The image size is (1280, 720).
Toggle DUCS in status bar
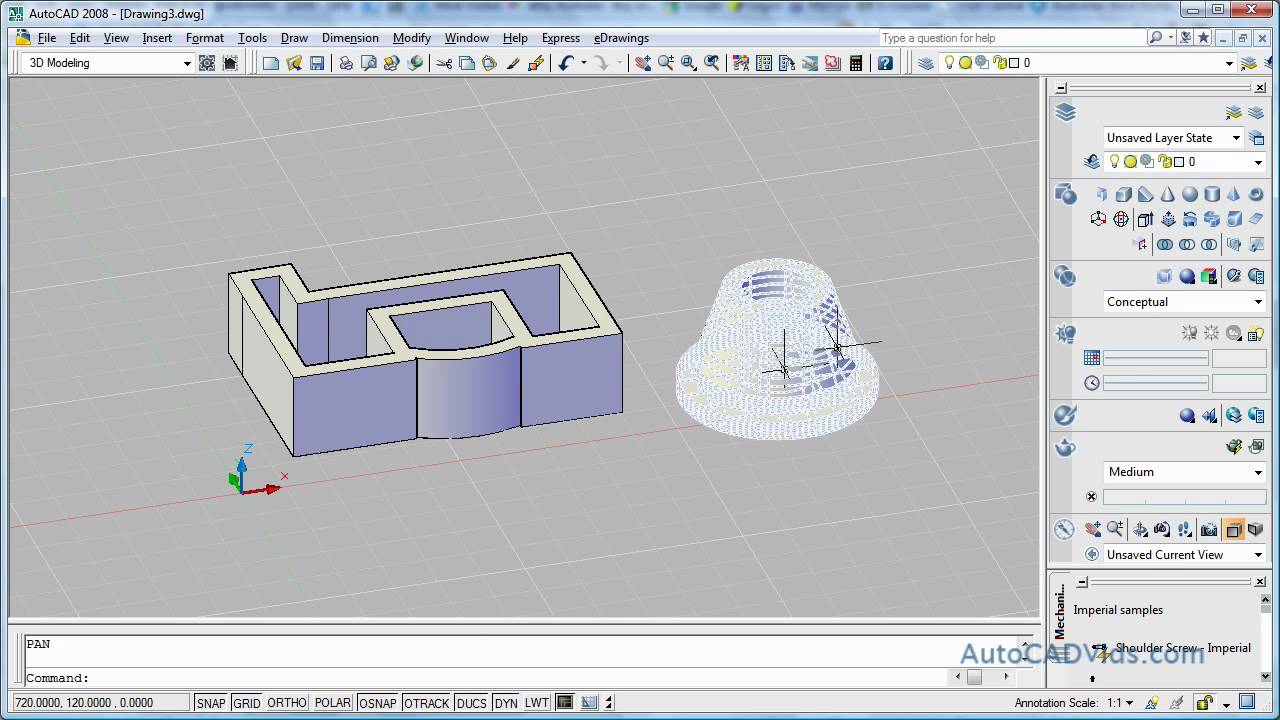click(472, 703)
